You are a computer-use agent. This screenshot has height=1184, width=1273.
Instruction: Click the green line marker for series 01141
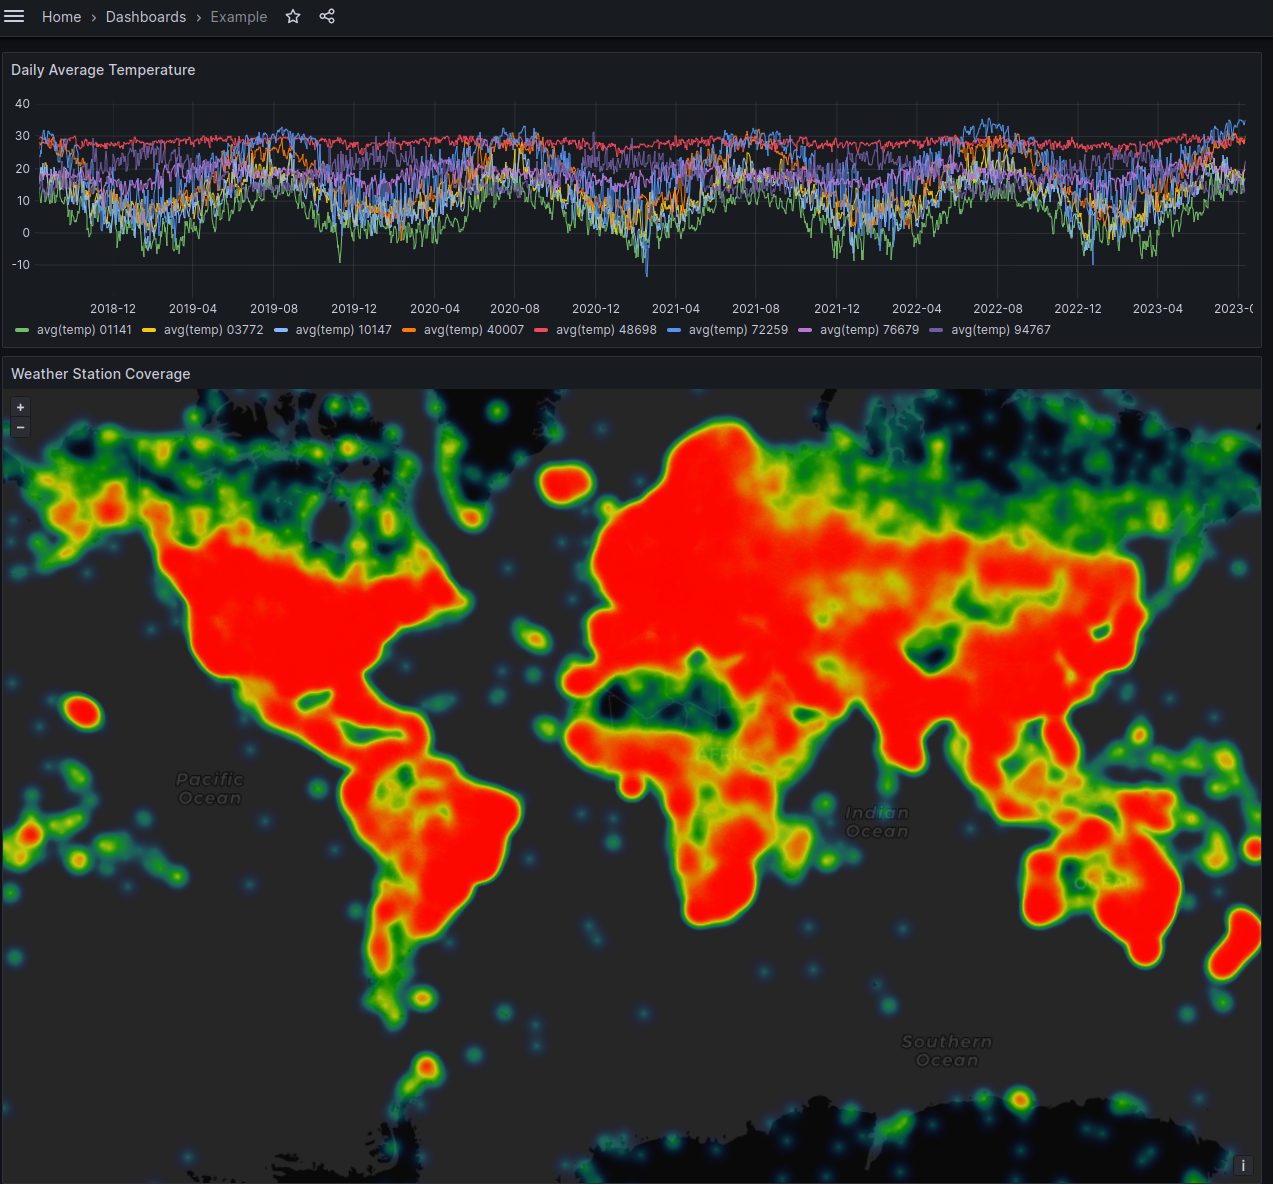20,329
